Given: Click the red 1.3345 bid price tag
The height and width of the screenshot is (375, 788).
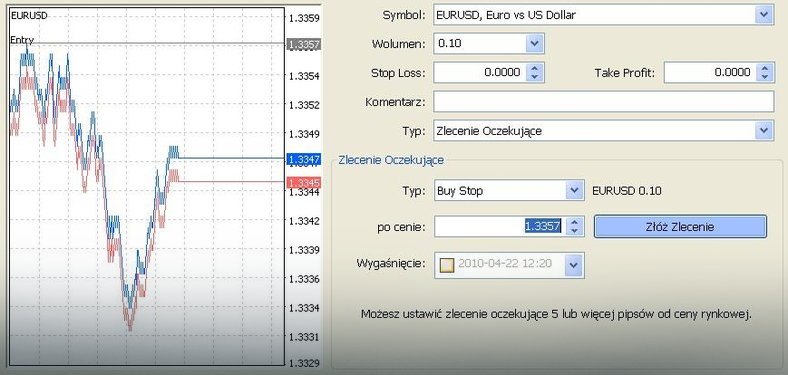Looking at the screenshot, I should coord(304,182).
